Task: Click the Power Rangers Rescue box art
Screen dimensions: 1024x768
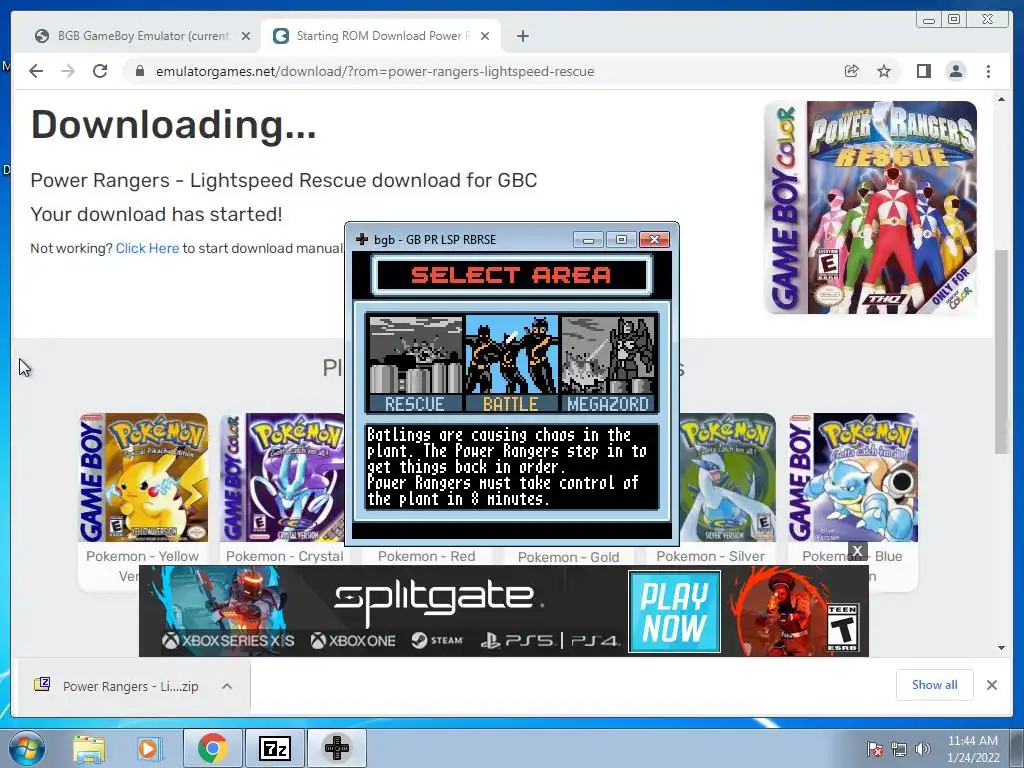Action: pyautogui.click(x=871, y=207)
